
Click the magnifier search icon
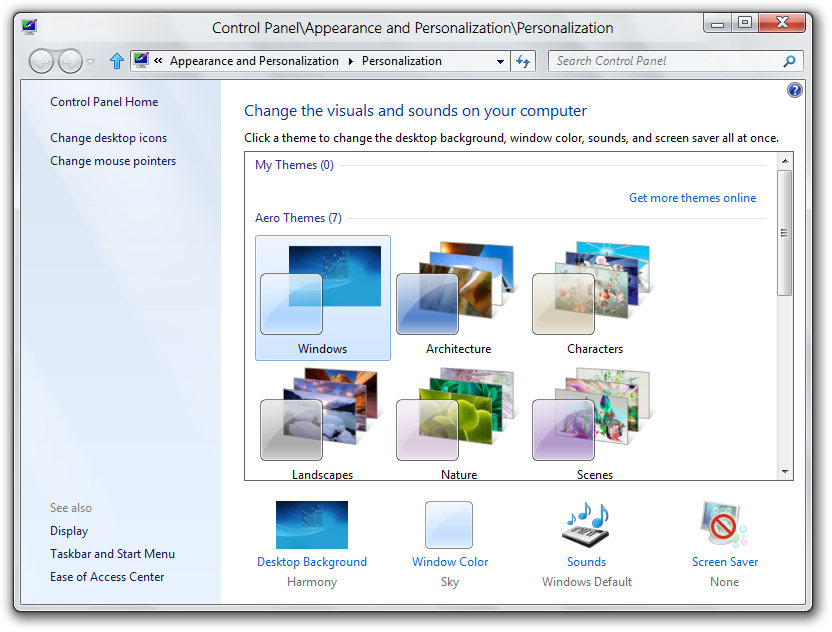tap(790, 62)
